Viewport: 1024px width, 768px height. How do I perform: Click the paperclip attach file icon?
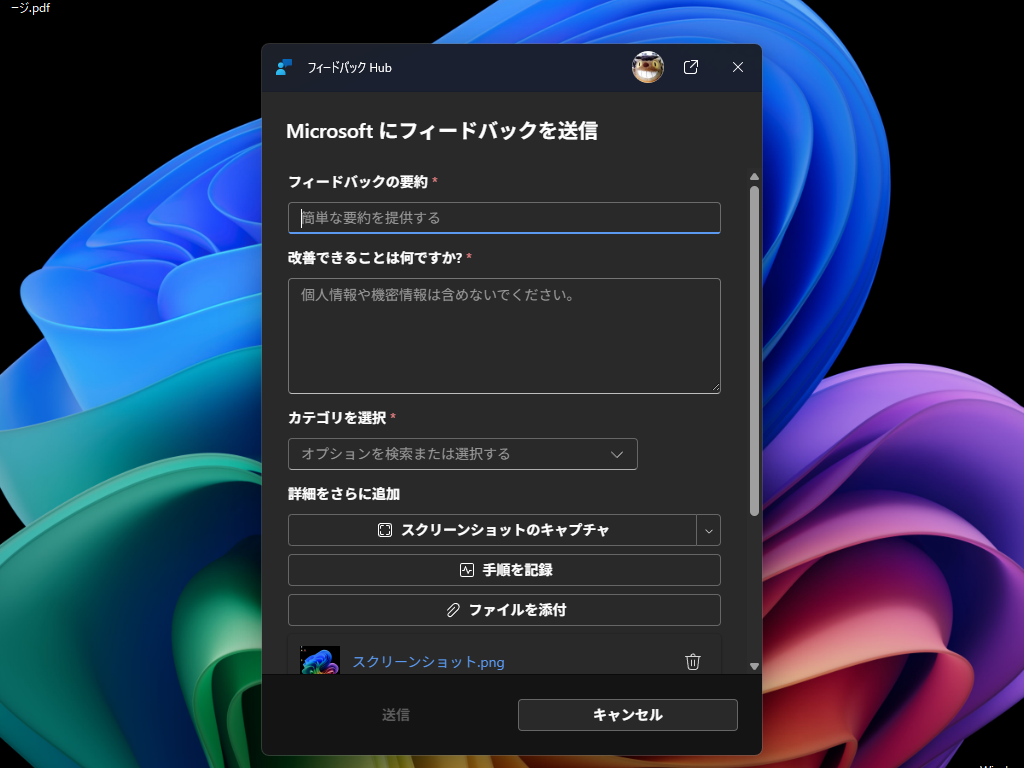click(x=452, y=610)
